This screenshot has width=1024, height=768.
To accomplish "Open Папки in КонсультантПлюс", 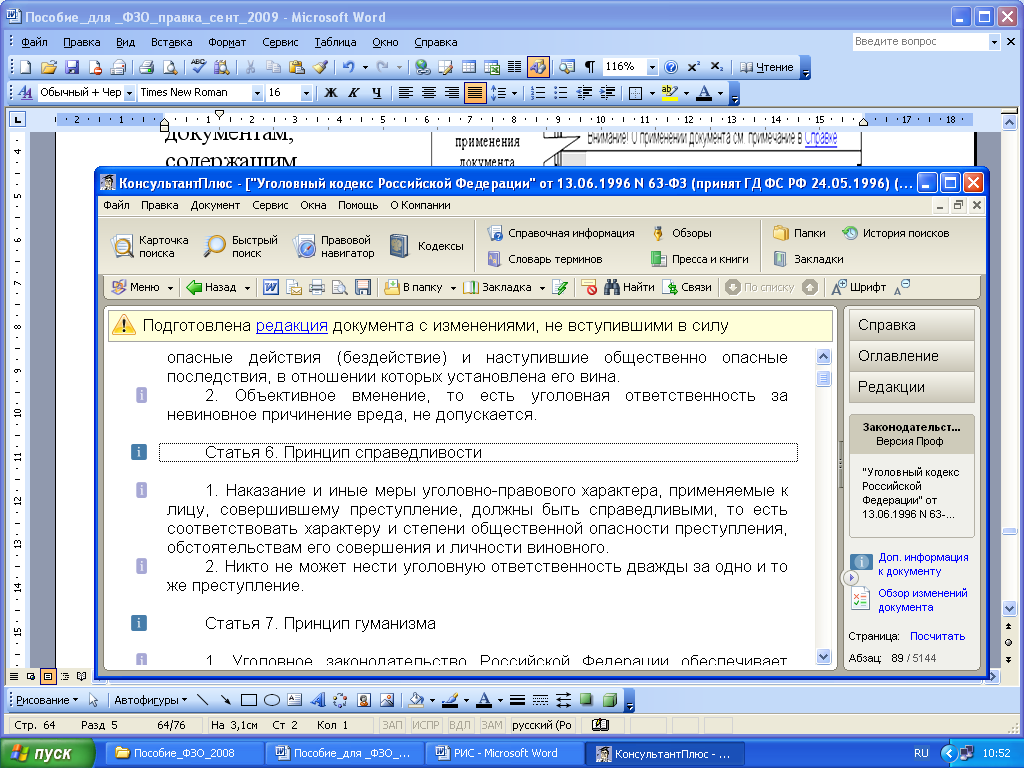I will (799, 233).
